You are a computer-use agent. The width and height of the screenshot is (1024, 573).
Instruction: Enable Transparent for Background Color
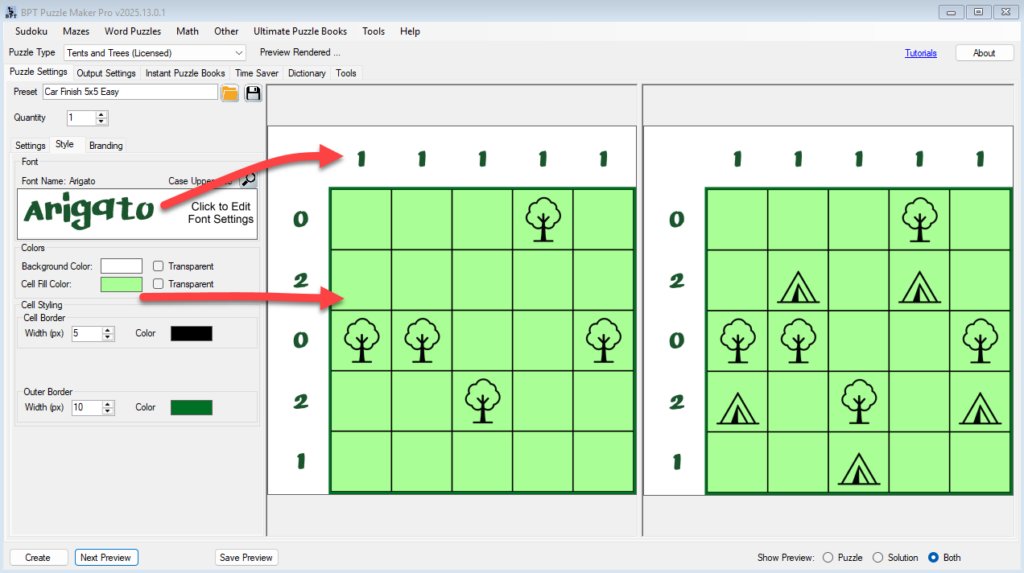click(159, 266)
